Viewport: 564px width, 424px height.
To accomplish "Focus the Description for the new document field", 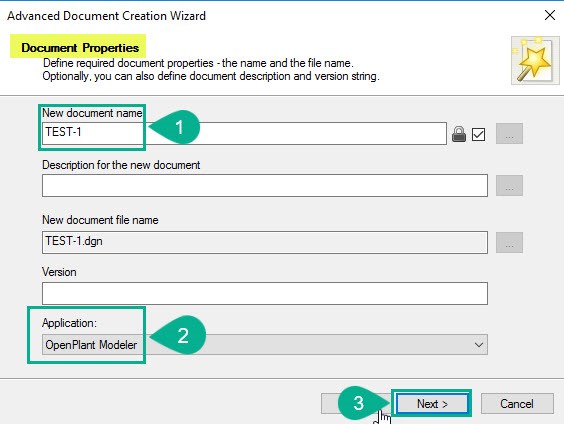I will [265, 186].
